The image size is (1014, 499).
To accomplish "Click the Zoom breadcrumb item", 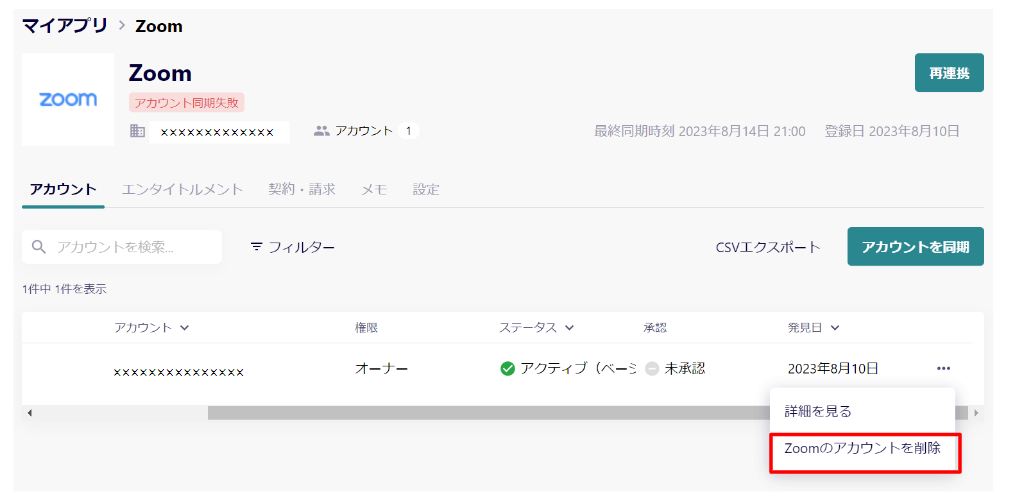I will (159, 27).
